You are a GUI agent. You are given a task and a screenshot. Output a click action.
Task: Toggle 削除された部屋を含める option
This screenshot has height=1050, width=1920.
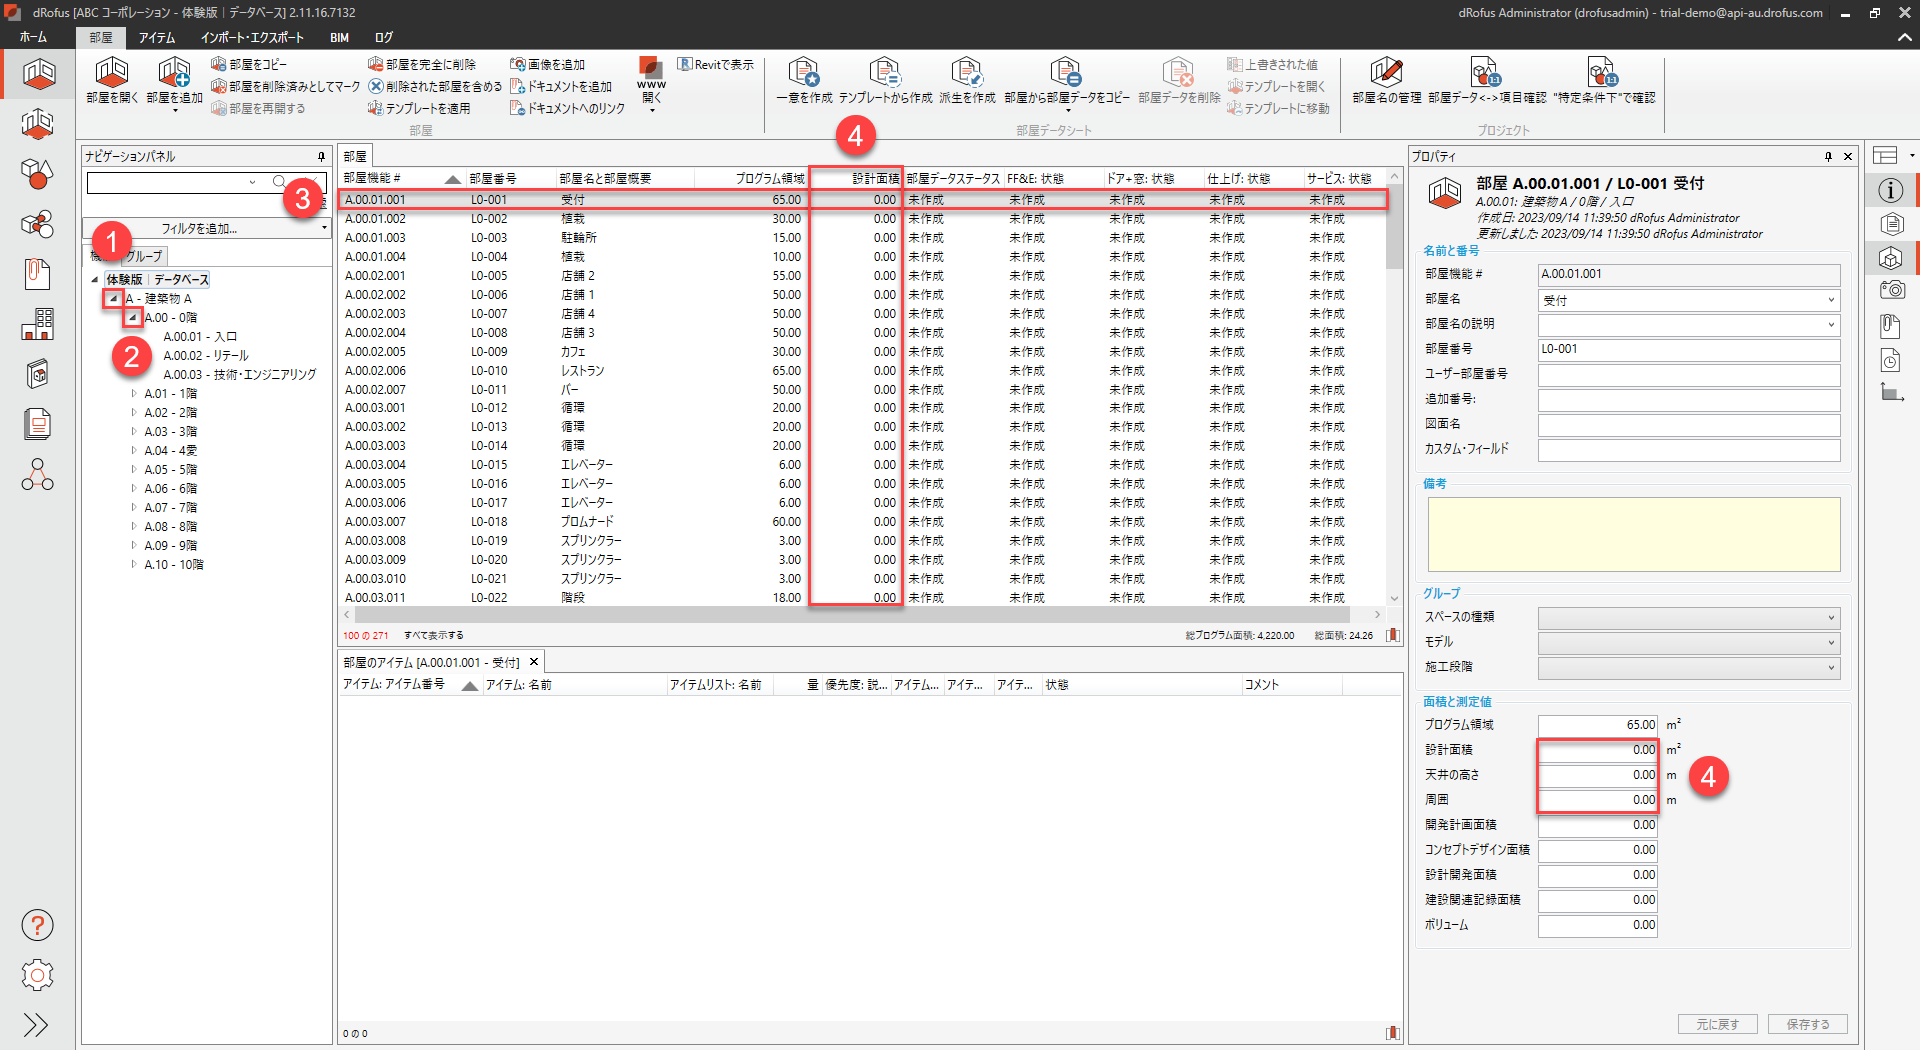(435, 87)
